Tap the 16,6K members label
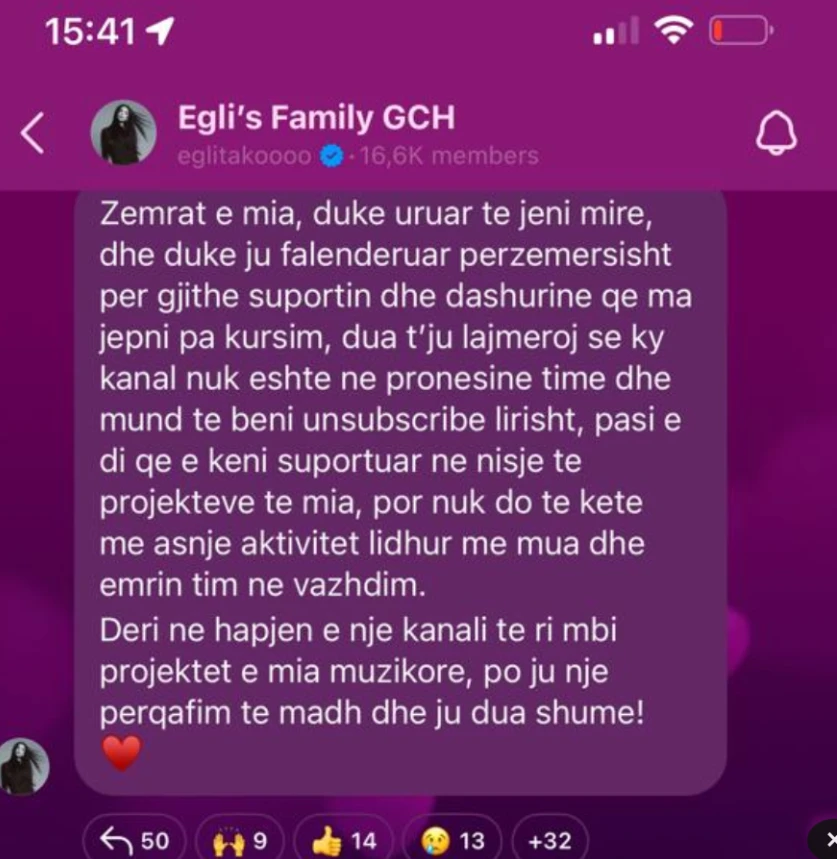Screen dimensions: 837x859 (x=449, y=156)
